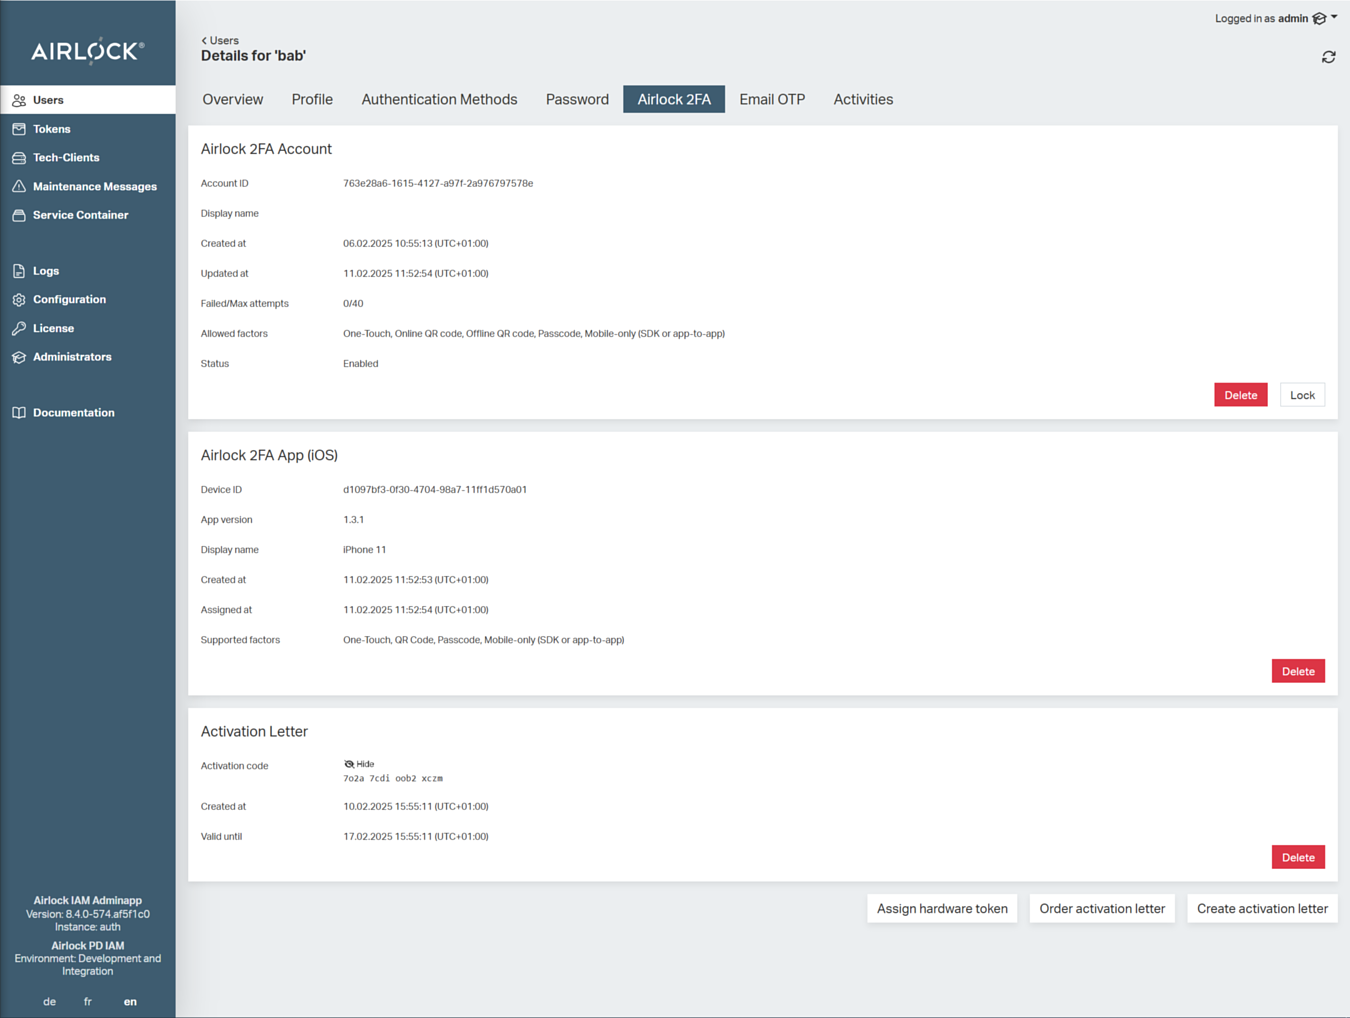Open Logs via document icon
This screenshot has height=1018, width=1350.
pyautogui.click(x=19, y=271)
